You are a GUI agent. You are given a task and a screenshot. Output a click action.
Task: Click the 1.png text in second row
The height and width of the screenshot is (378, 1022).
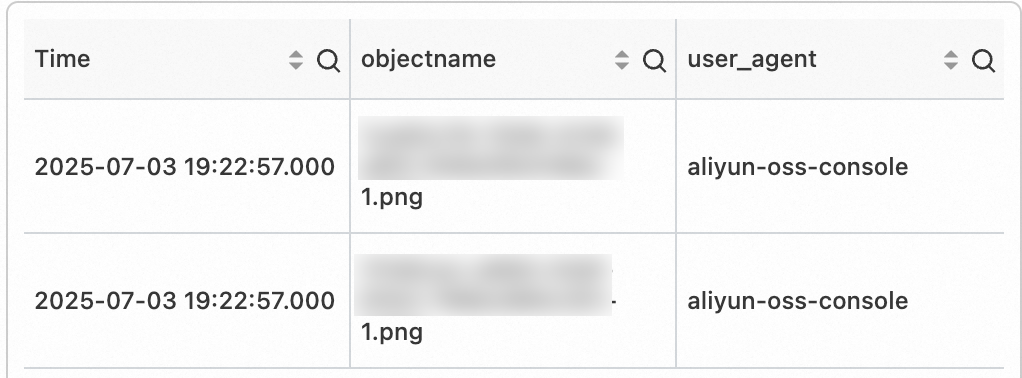[392, 332]
